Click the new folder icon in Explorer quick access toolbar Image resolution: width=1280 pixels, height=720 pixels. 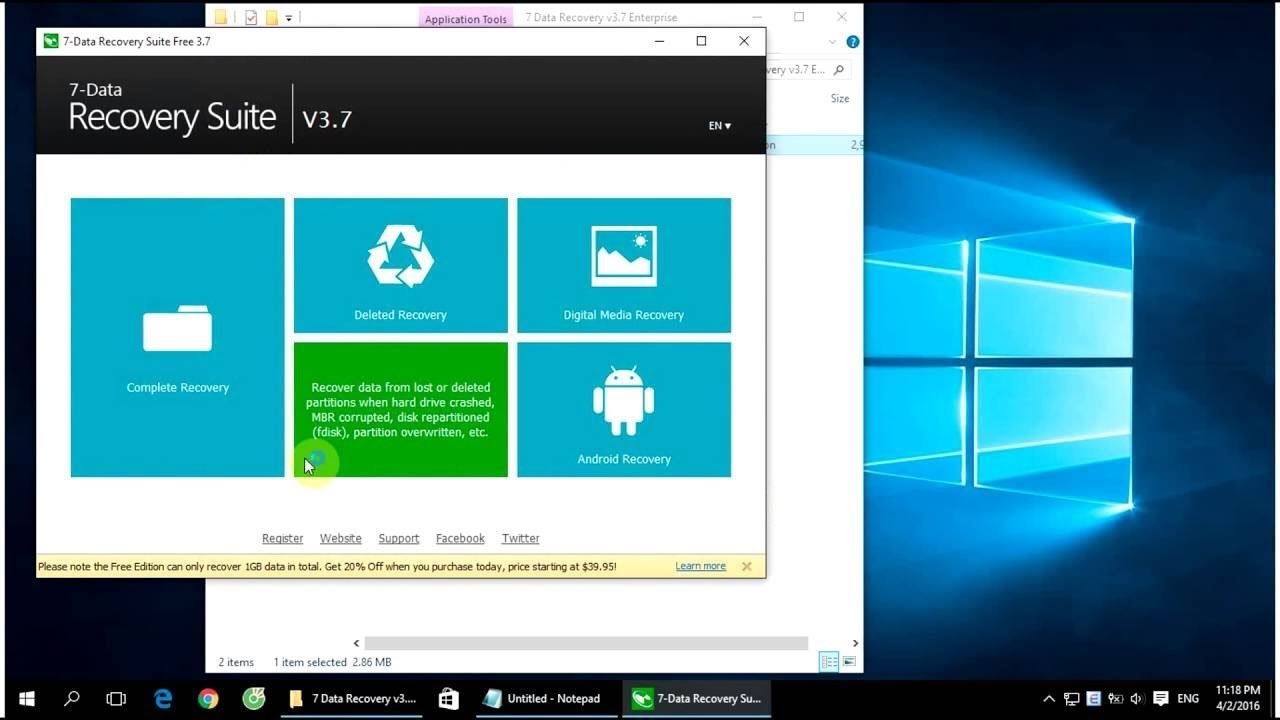(x=272, y=17)
